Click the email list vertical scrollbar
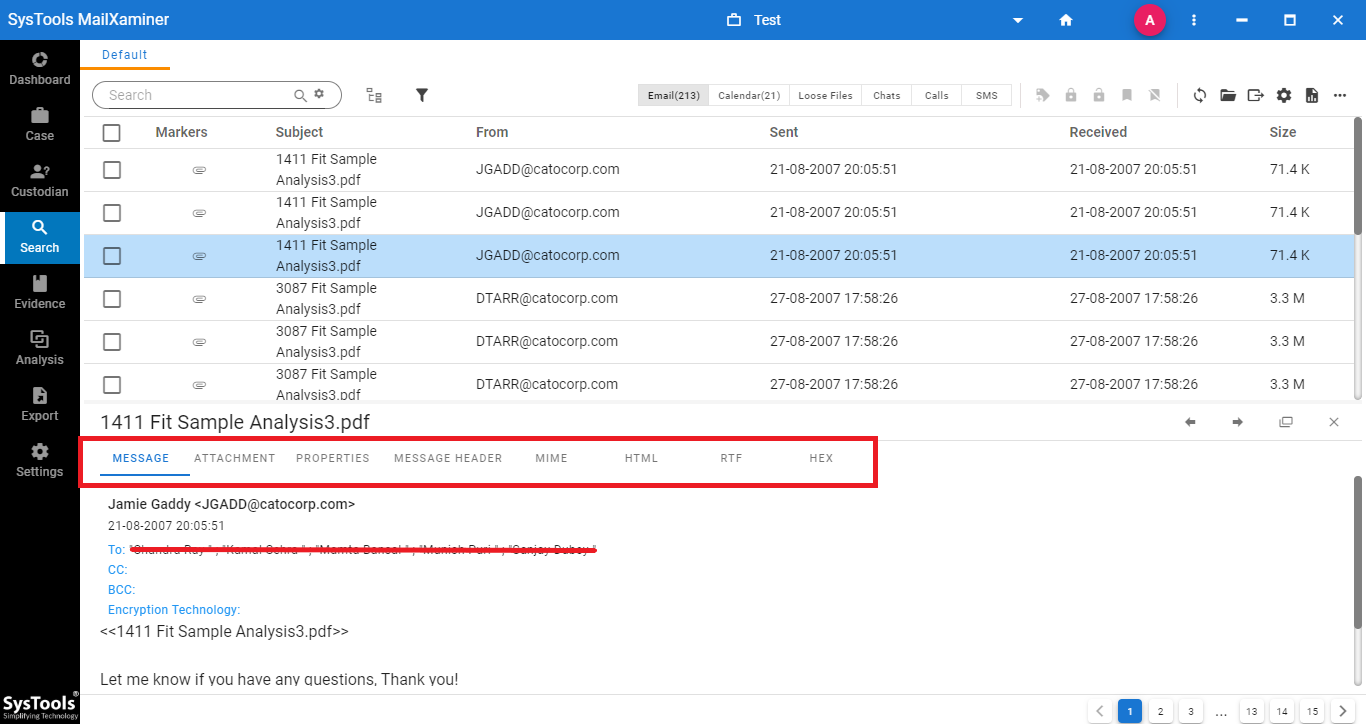The height and width of the screenshot is (724, 1366). [1358, 176]
